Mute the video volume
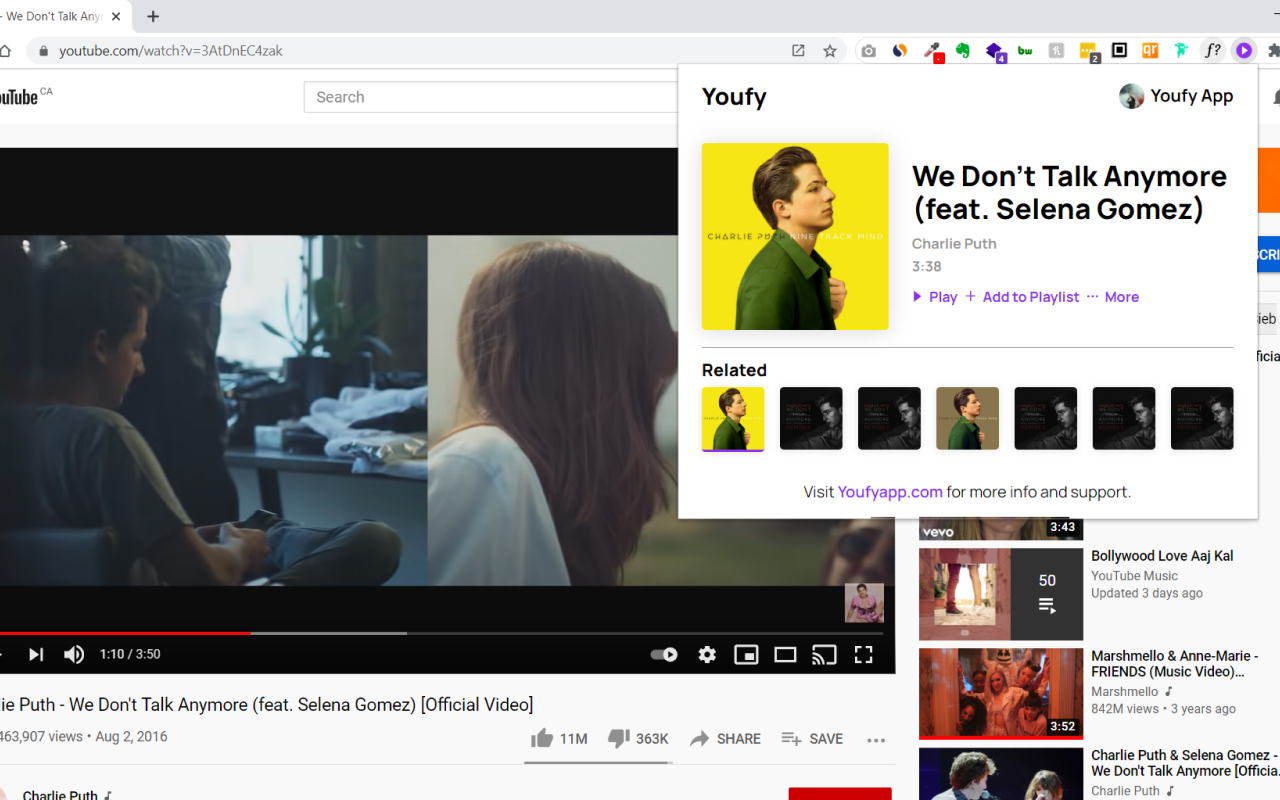Image resolution: width=1280 pixels, height=800 pixels. [73, 654]
